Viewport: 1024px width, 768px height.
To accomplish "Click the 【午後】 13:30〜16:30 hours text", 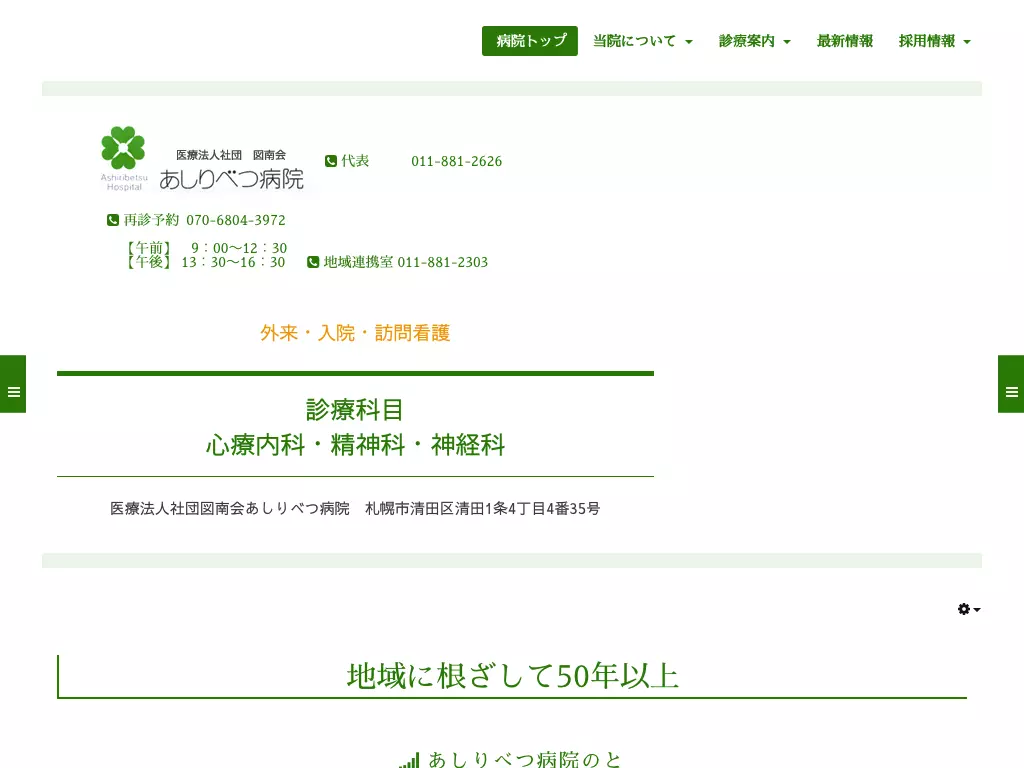I will pos(204,262).
